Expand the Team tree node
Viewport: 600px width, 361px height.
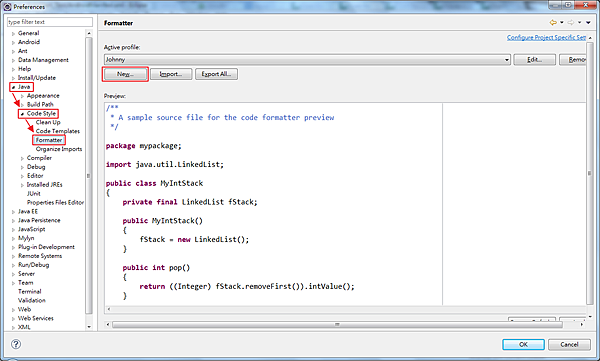13,283
